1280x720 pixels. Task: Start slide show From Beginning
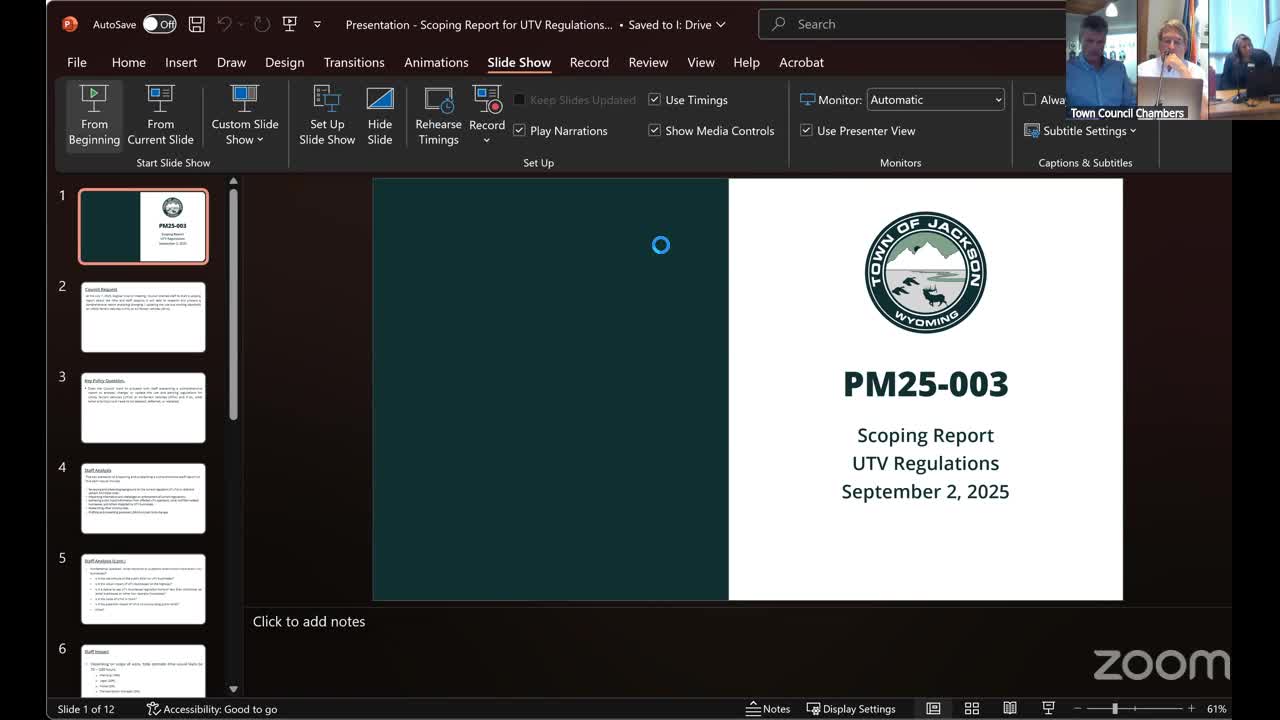coord(94,116)
